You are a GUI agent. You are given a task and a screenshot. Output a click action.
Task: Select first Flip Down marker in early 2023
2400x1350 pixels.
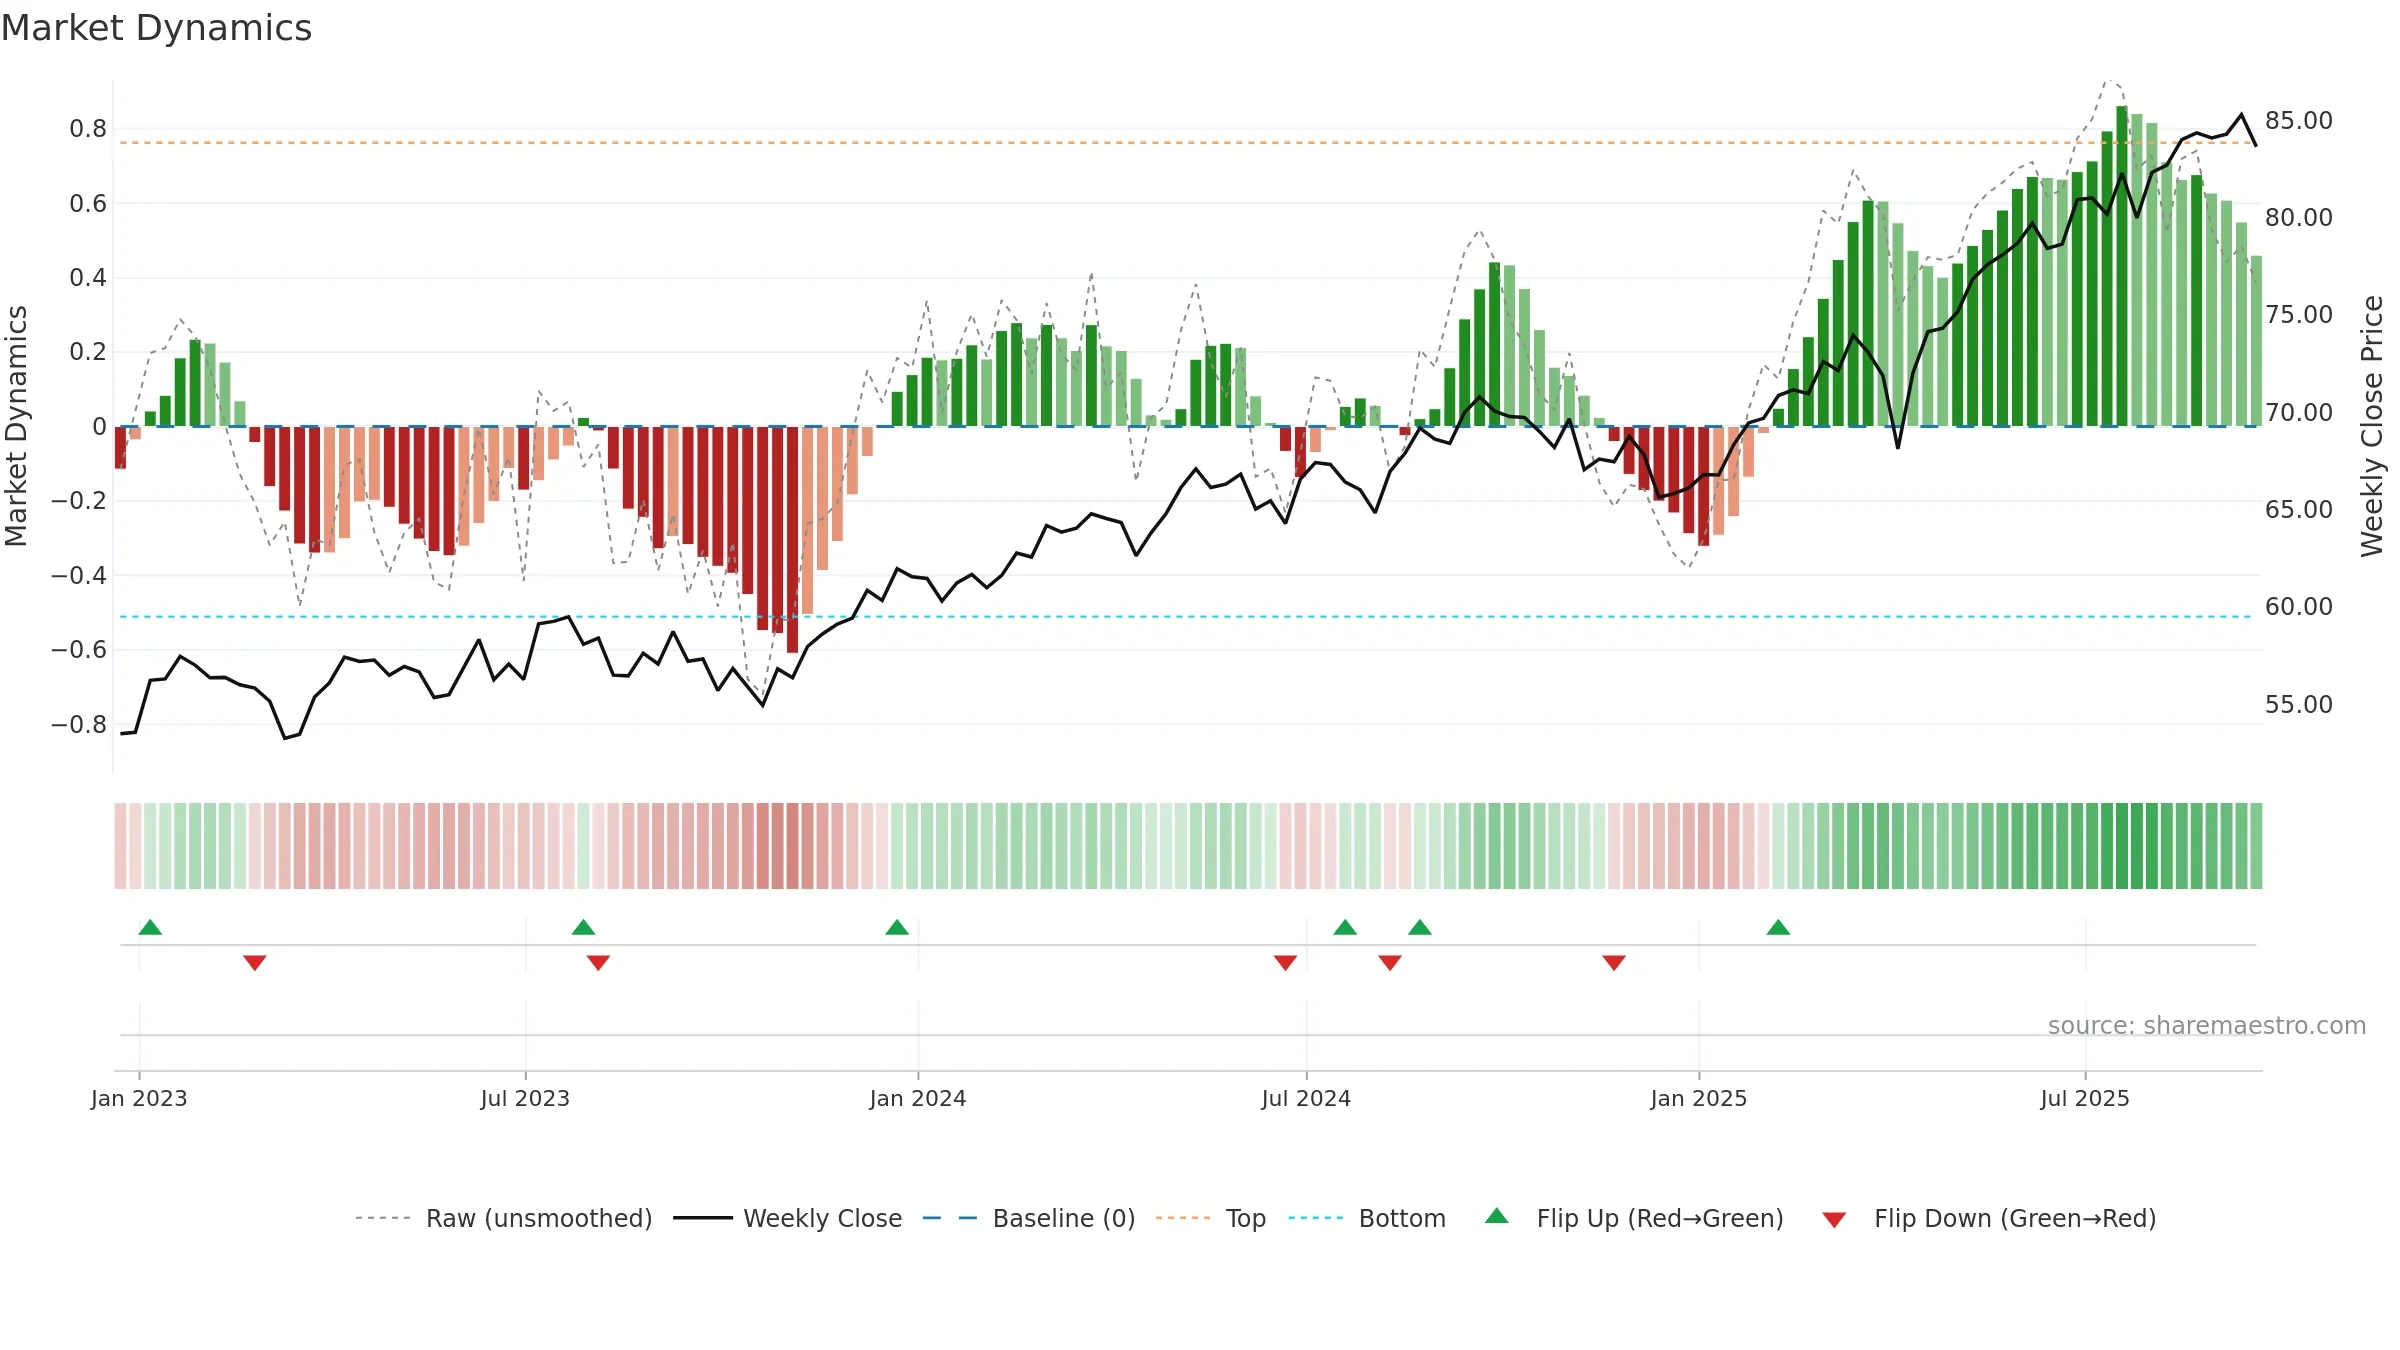pos(255,962)
